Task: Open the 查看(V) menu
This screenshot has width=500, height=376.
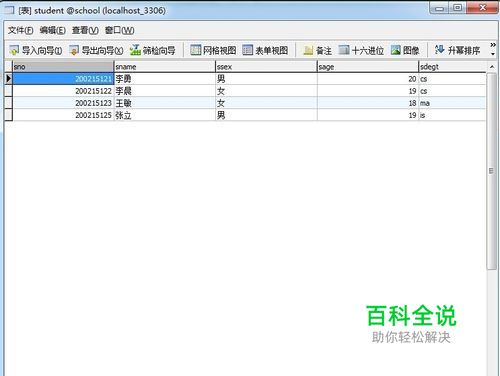Action: (x=85, y=30)
